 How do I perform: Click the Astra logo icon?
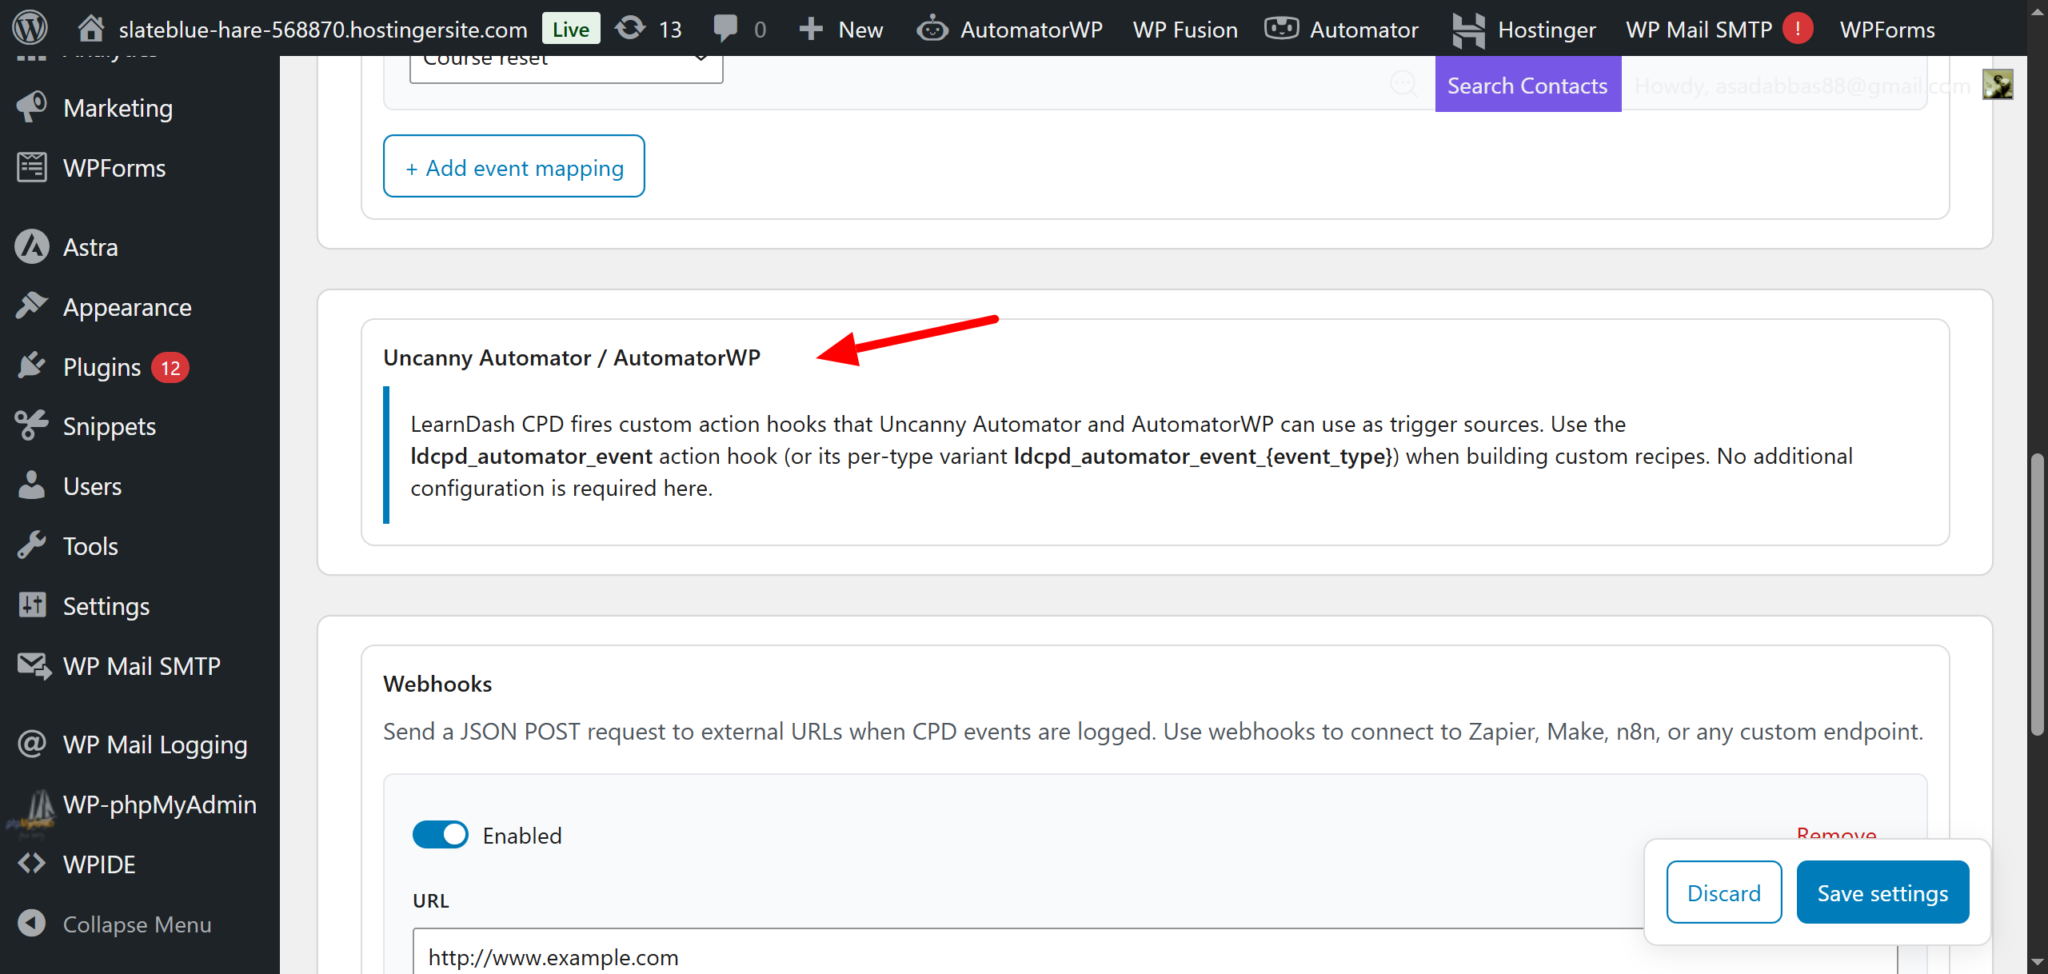(x=32, y=246)
